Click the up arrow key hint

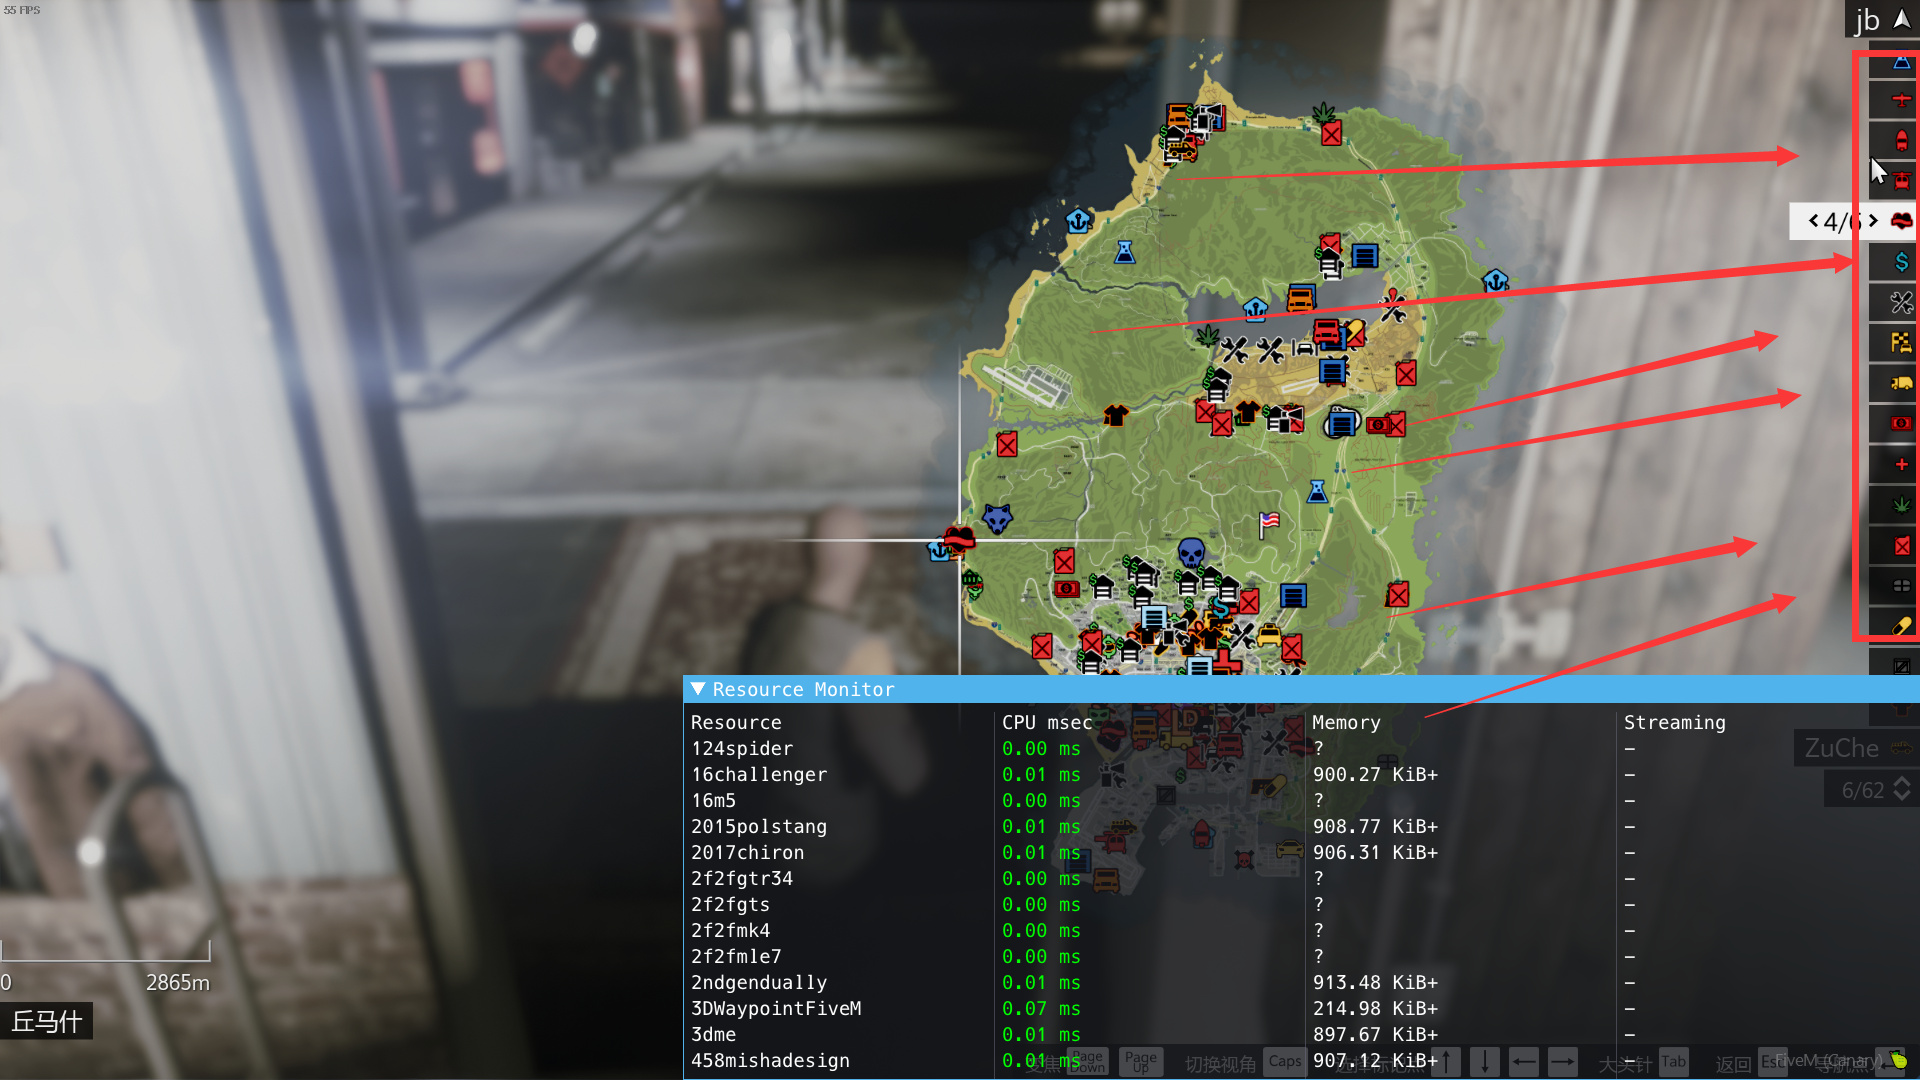pos(1446,1061)
